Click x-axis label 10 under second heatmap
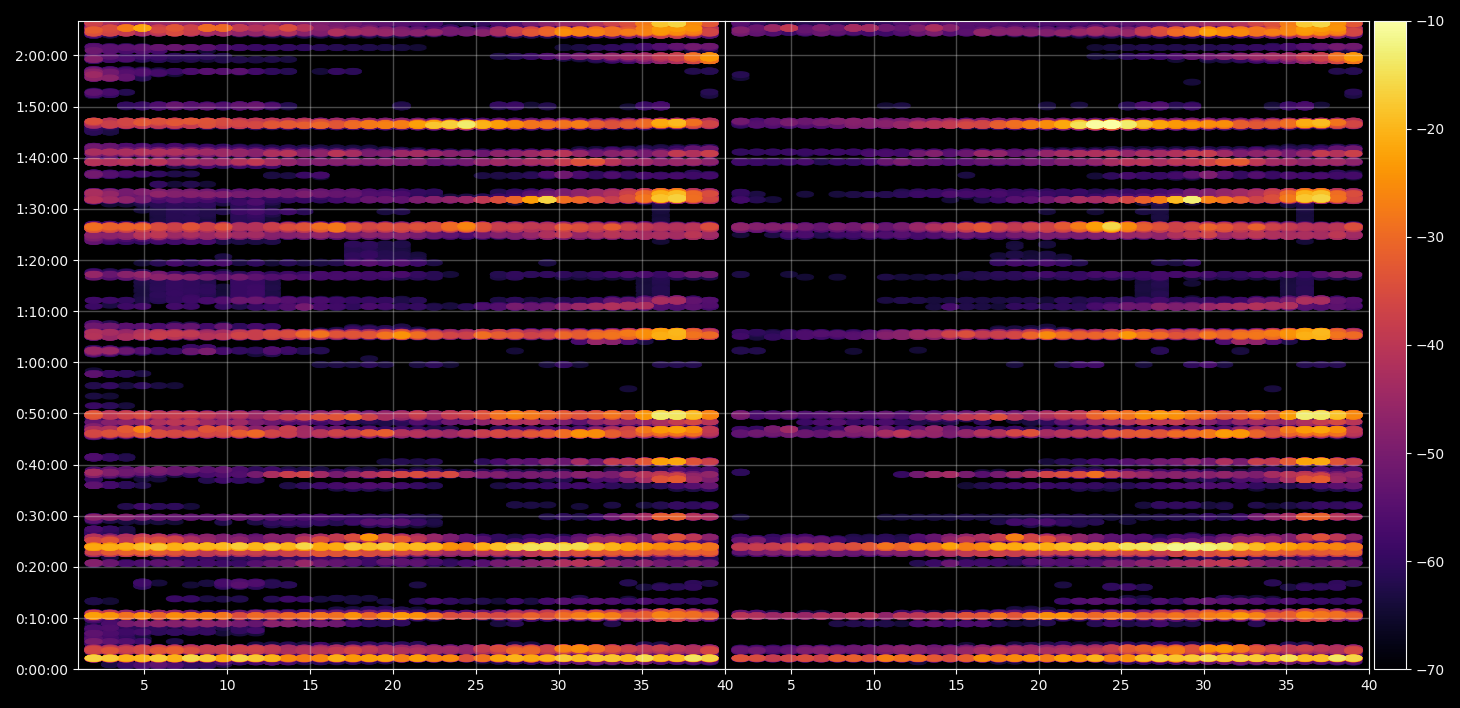This screenshot has height=708, width=1460. pyautogui.click(x=874, y=685)
